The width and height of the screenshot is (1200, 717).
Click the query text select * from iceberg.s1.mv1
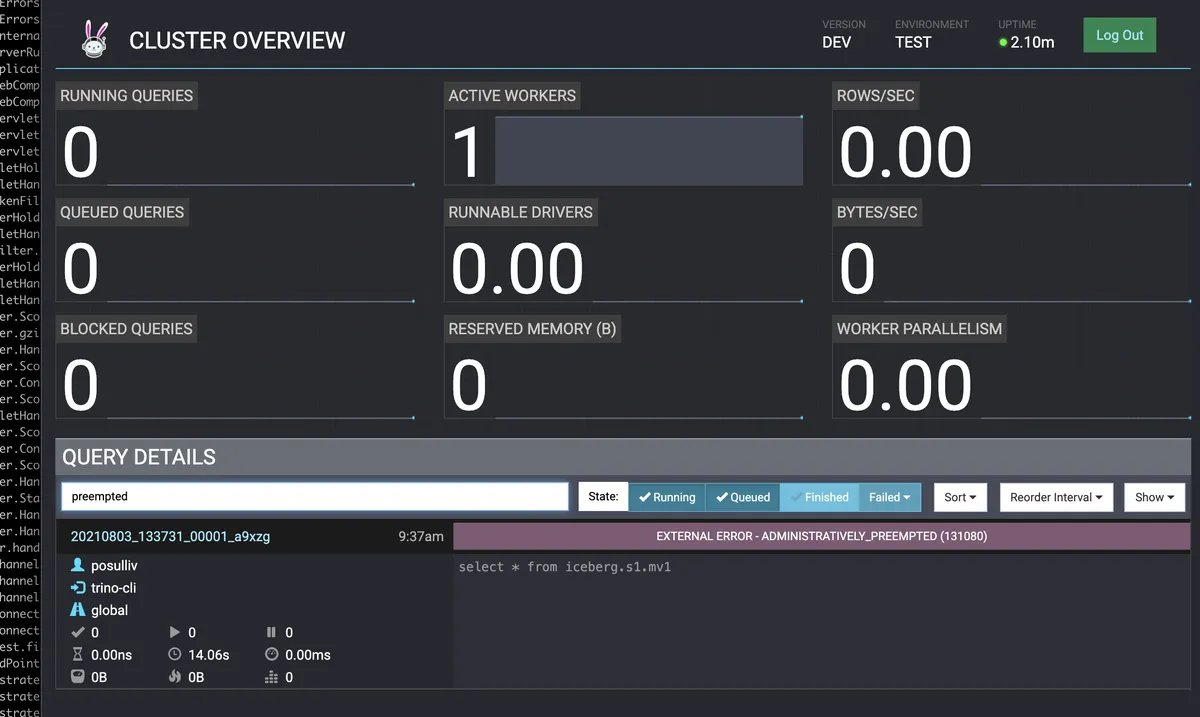(564, 567)
